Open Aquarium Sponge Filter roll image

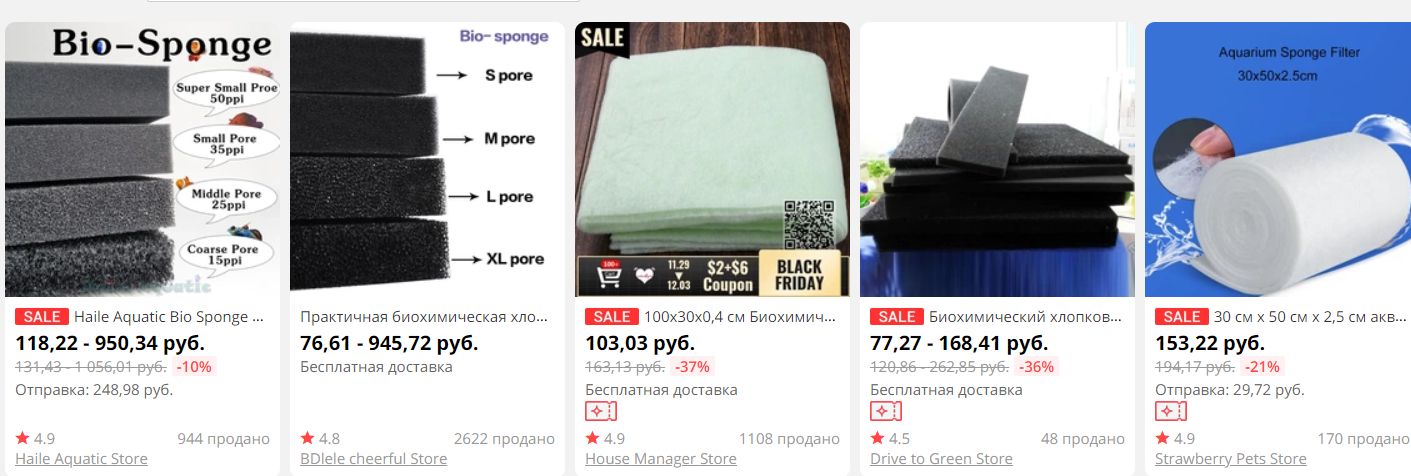(1278, 160)
